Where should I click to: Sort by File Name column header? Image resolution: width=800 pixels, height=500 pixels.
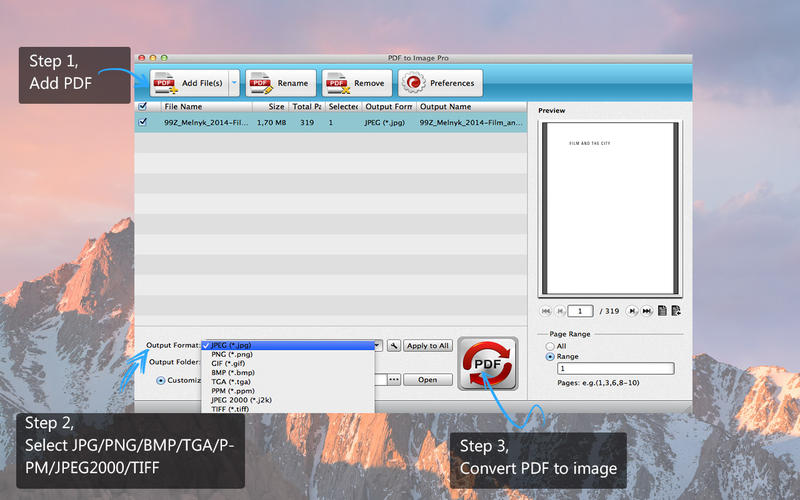coord(207,107)
